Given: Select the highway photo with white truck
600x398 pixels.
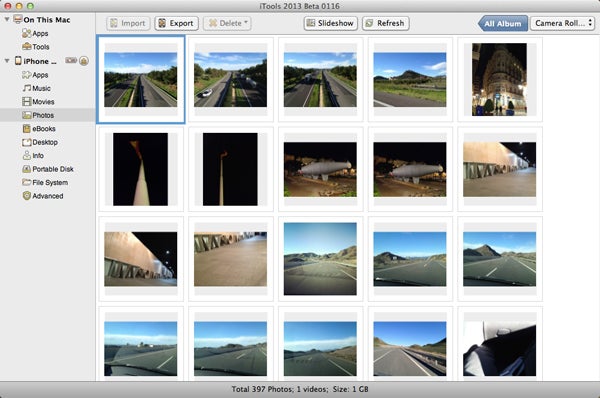Looking at the screenshot, I should point(320,80).
